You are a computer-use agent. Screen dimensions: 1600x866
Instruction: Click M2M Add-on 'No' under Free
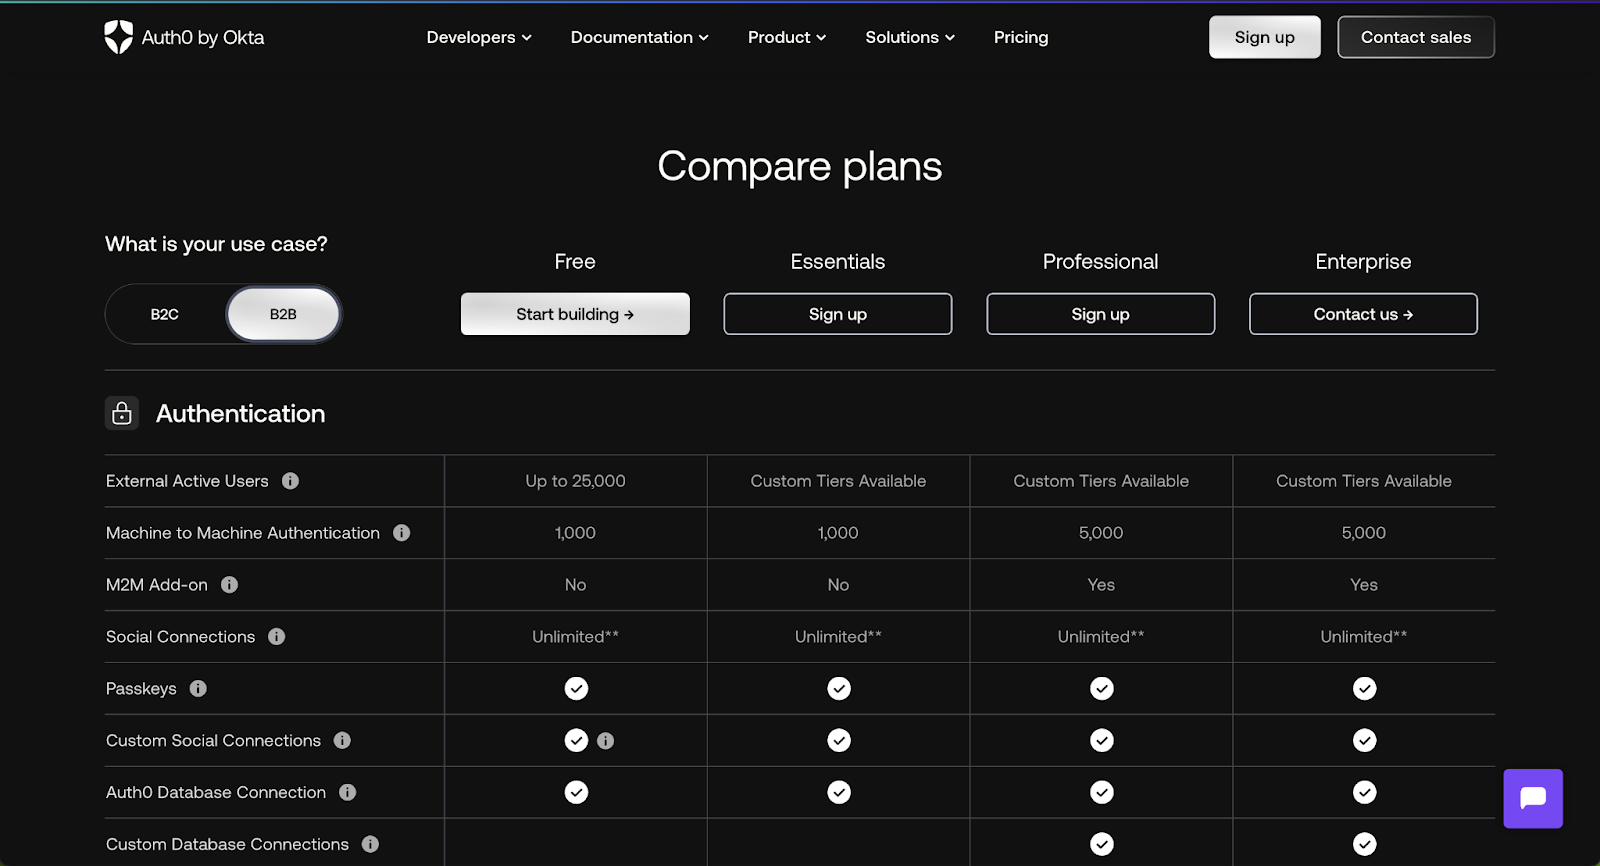576,585
